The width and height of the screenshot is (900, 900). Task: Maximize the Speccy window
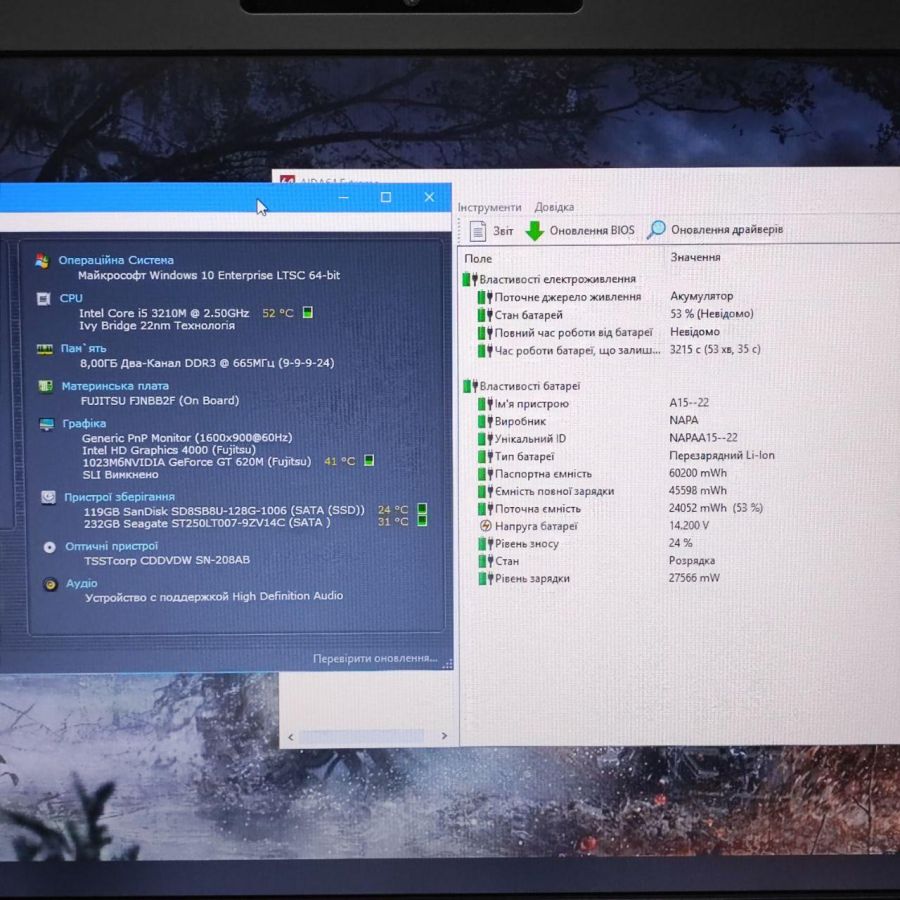click(386, 197)
